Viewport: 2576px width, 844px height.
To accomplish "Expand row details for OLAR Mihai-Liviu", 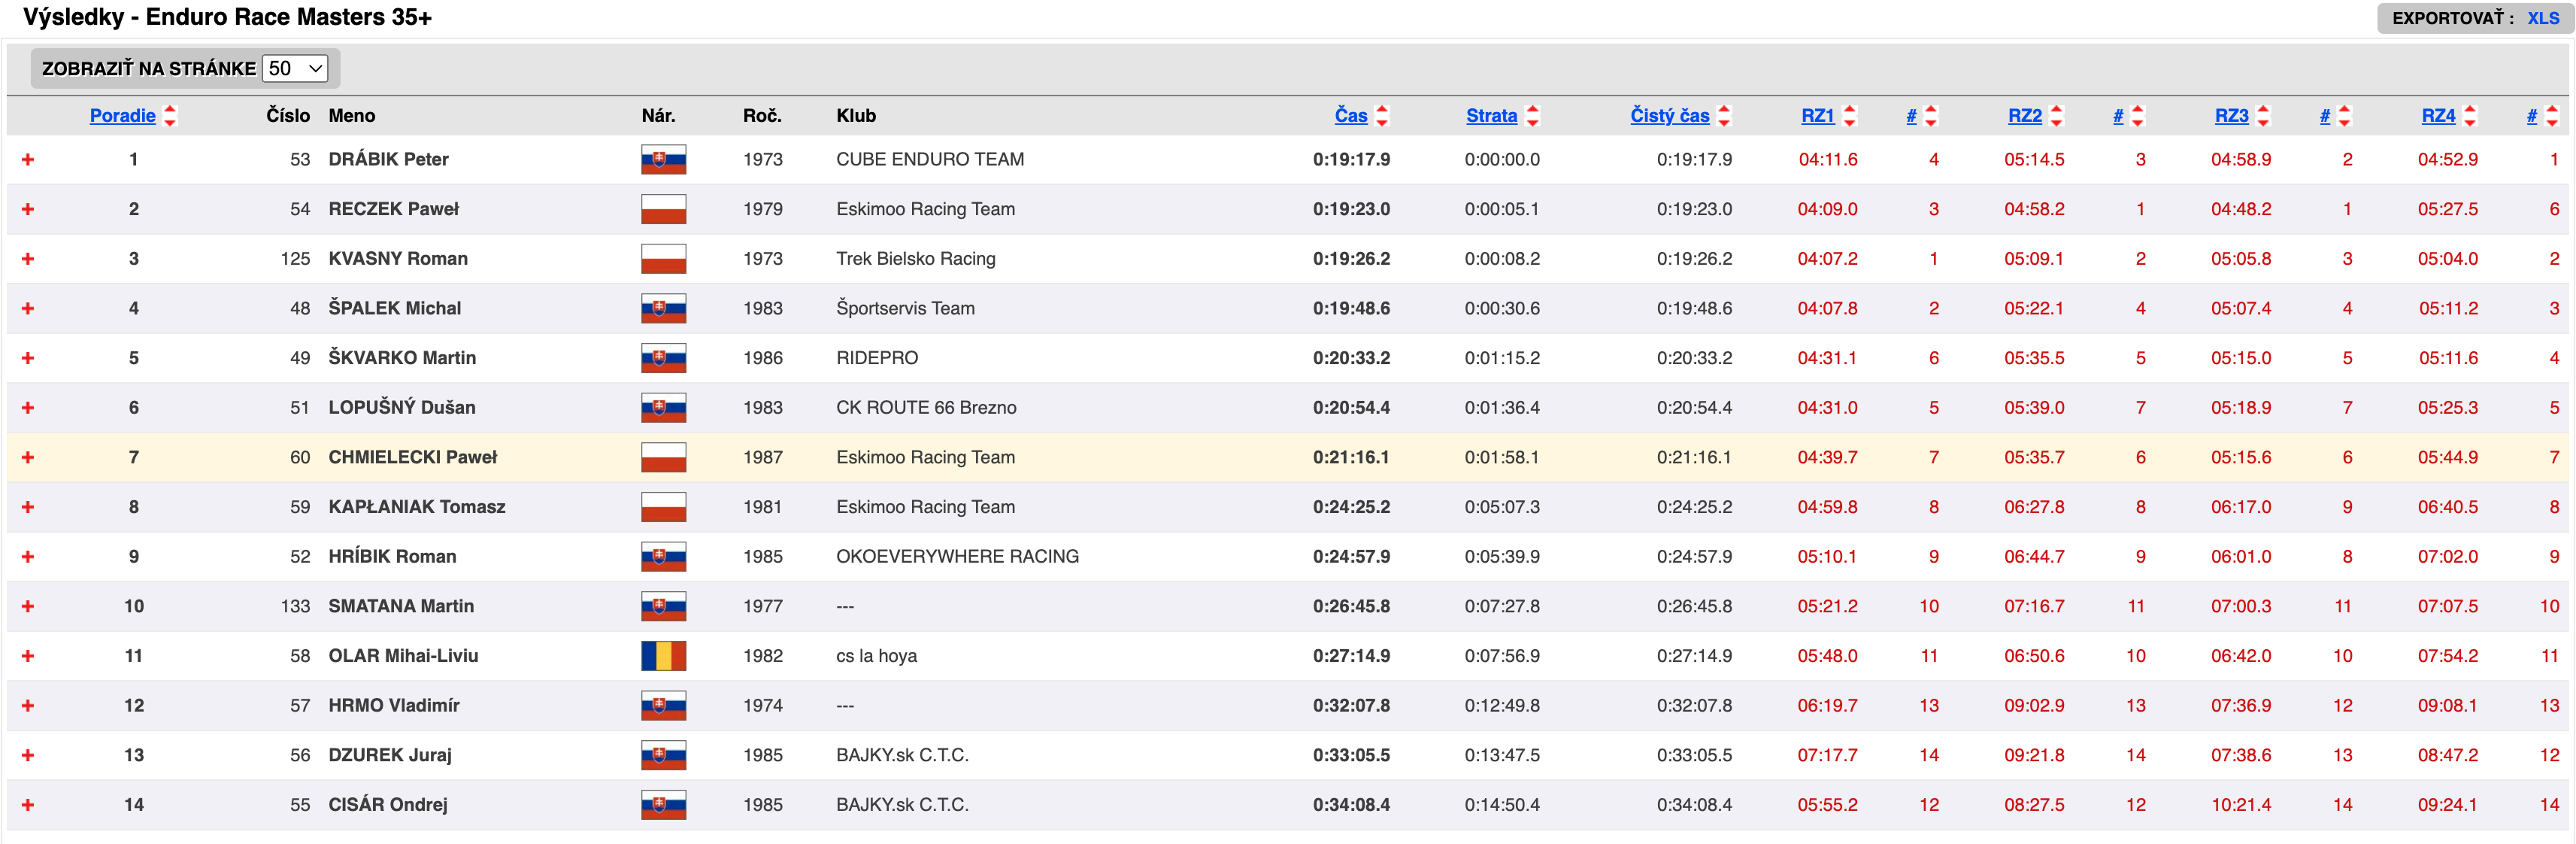I will tap(28, 656).
